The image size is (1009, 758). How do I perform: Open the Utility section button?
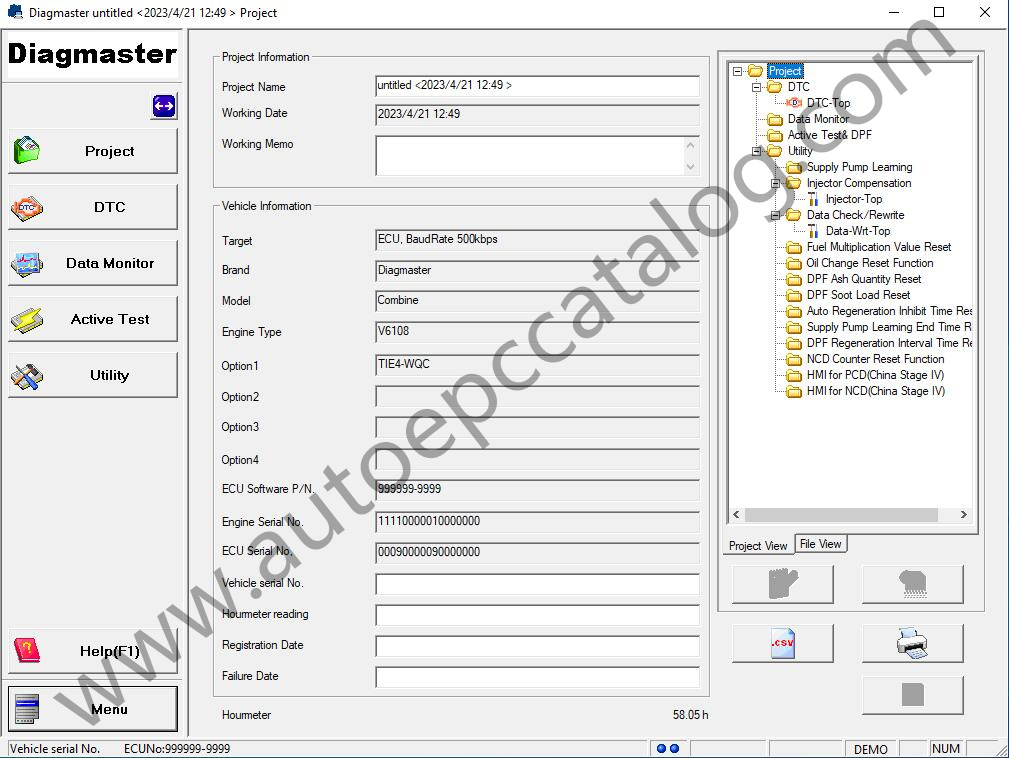tap(93, 375)
